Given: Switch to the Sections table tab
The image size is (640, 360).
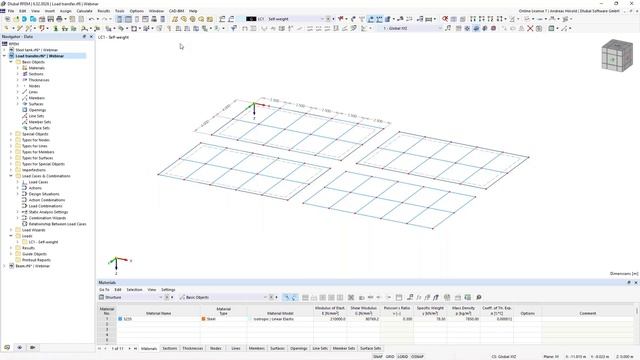Looking at the screenshot, I should pos(170,349).
